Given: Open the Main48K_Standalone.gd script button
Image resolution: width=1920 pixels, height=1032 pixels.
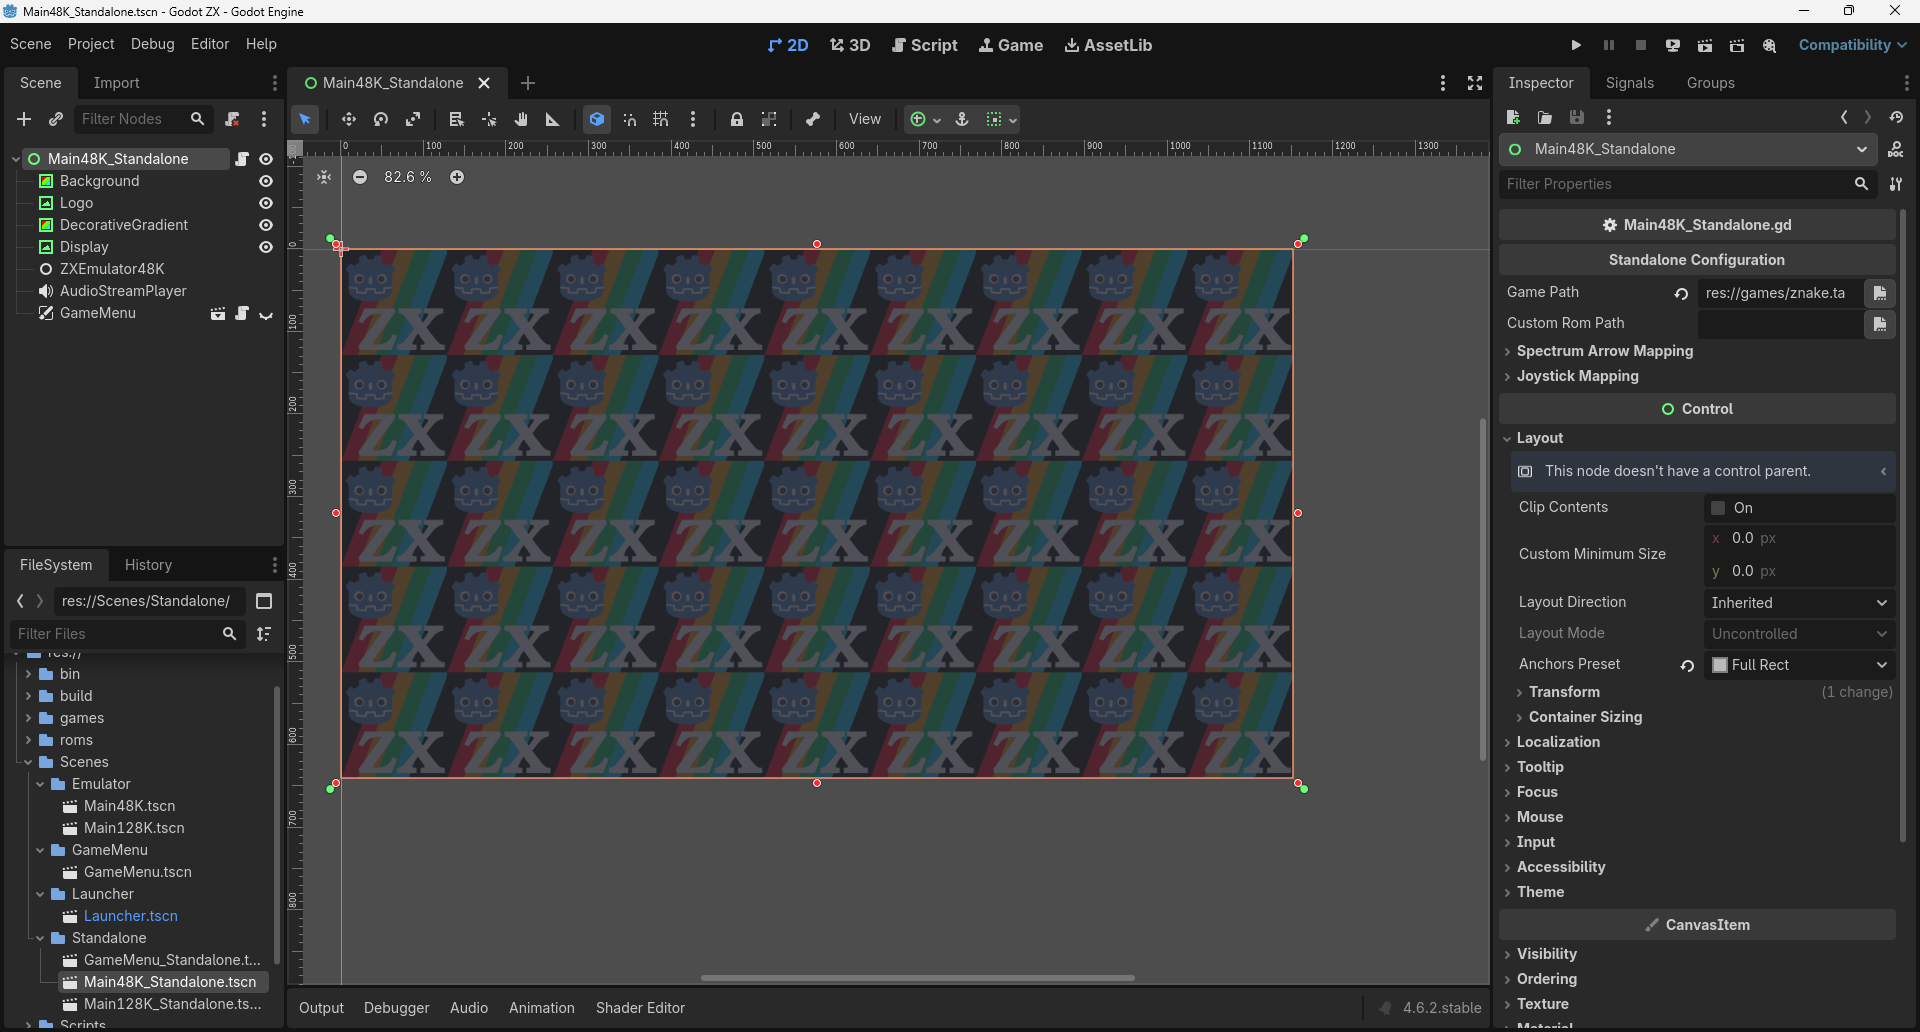Looking at the screenshot, I should coord(1697,225).
